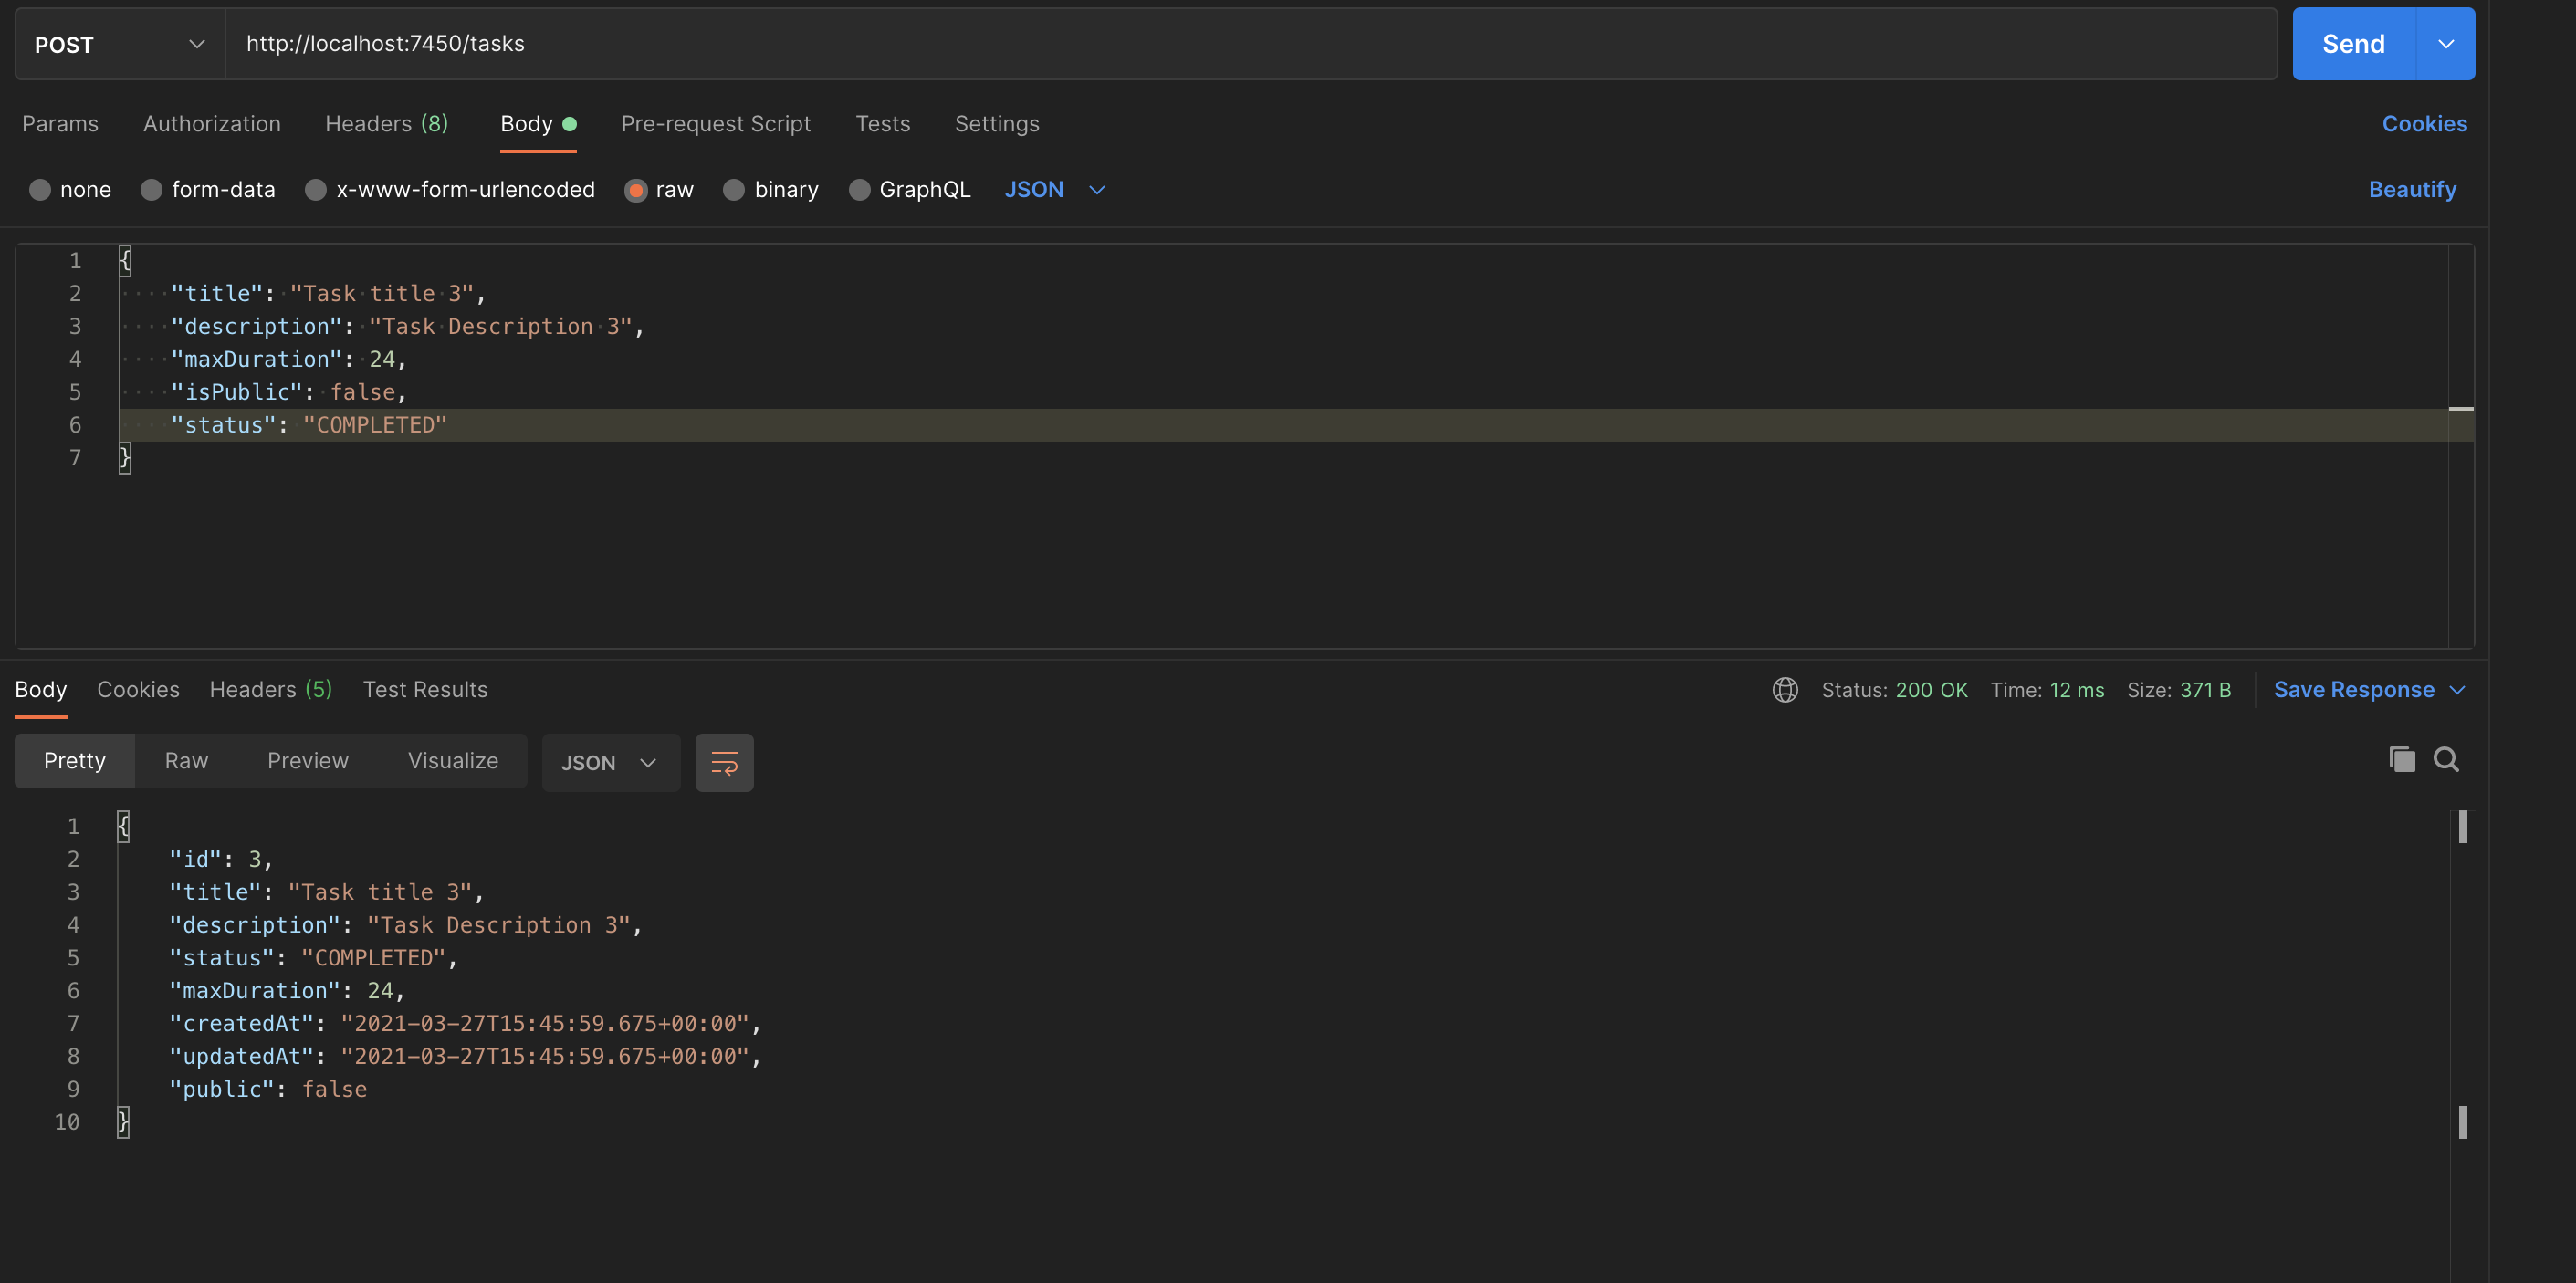Screen dimensions: 2576x1283
Task: Switch to the Params tab
Action: click(60, 124)
